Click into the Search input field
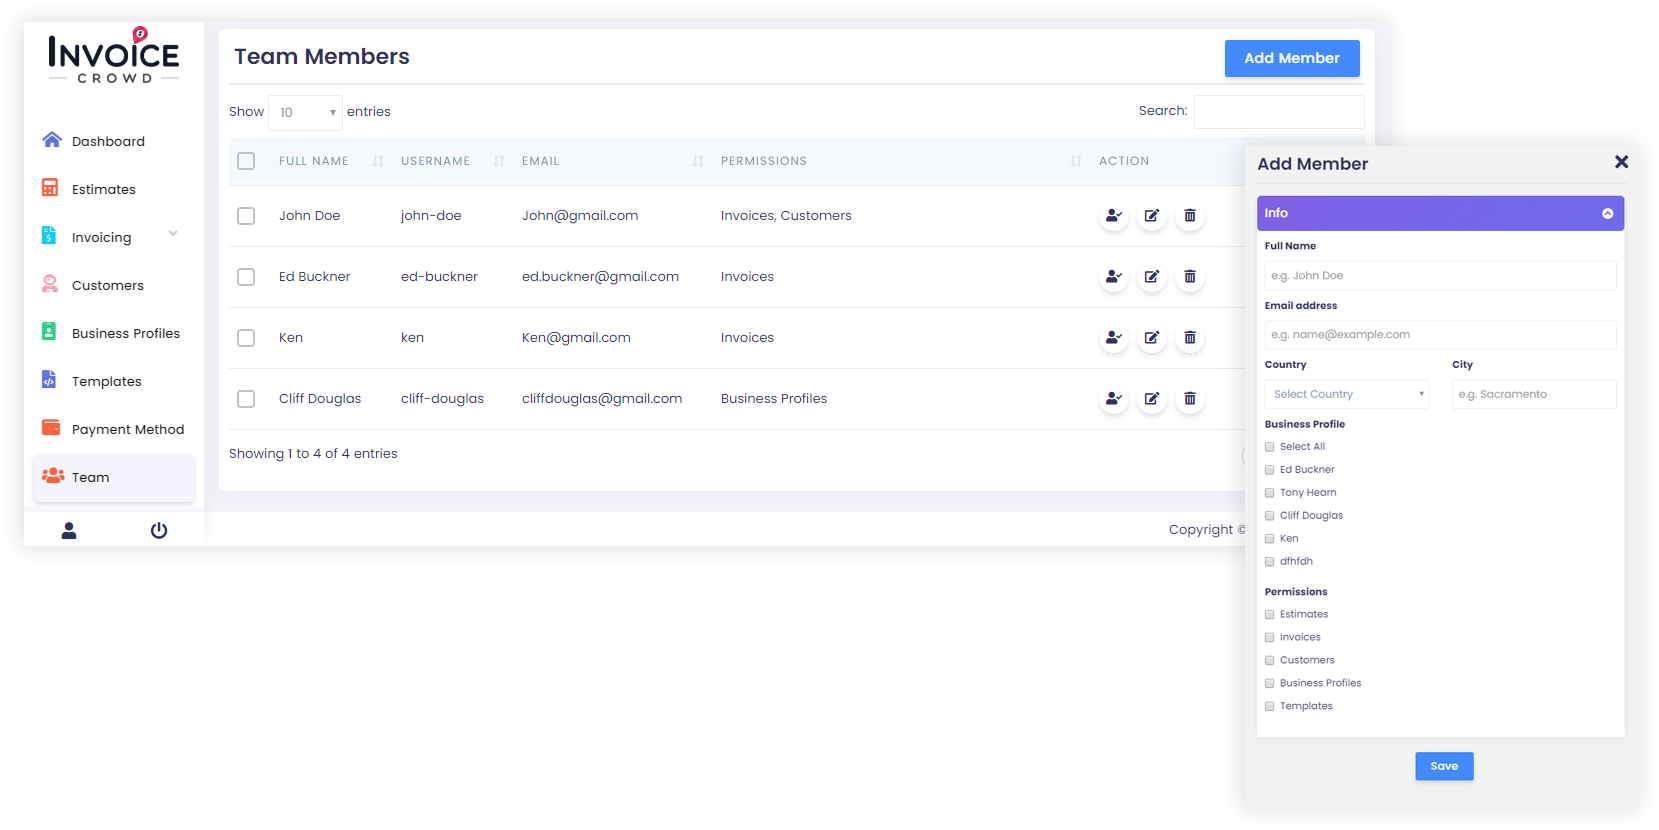This screenshot has height=830, width=1659. click(x=1278, y=112)
